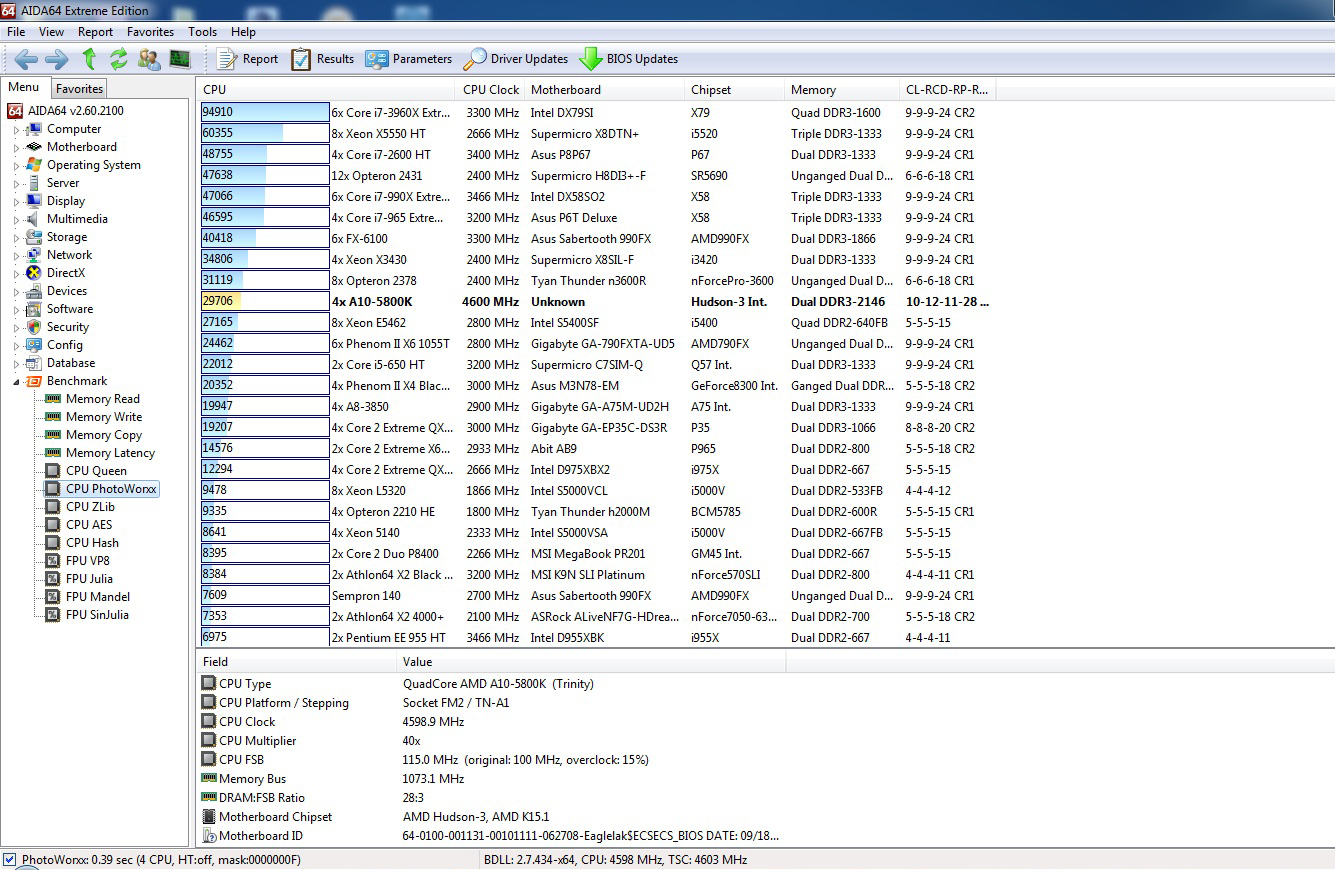Check for Driver Updates
Screen dimensions: 1335x870
click(515, 59)
